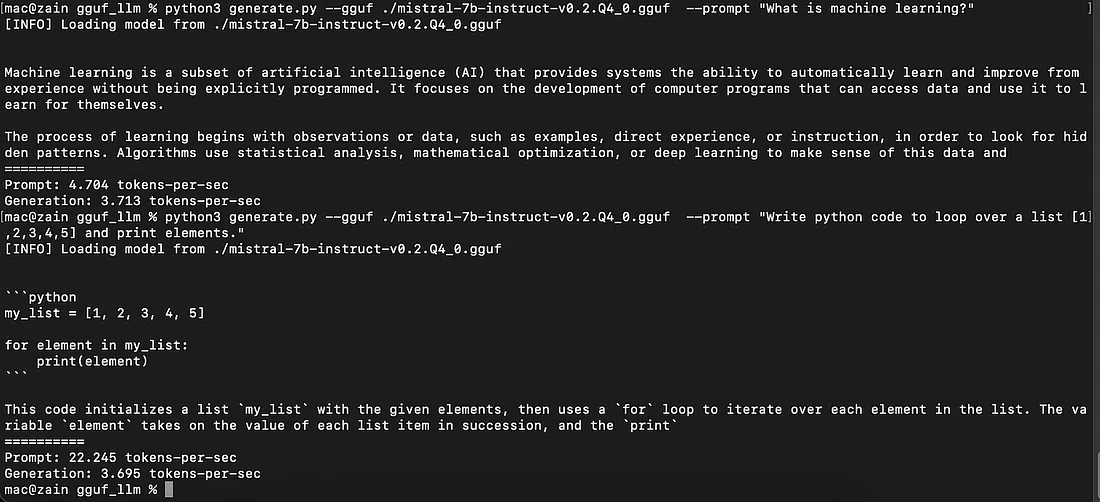Click the terminal cursor block at the last prompt
Screen dimensions: 1100x502
tap(169, 489)
